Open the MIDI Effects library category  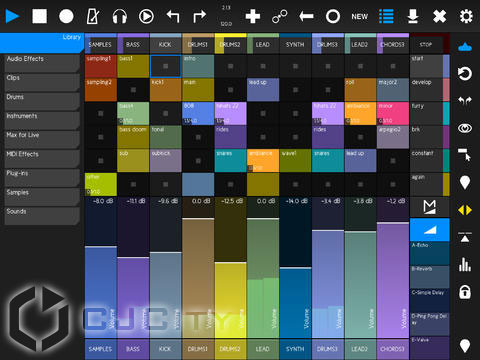[x=42, y=159]
